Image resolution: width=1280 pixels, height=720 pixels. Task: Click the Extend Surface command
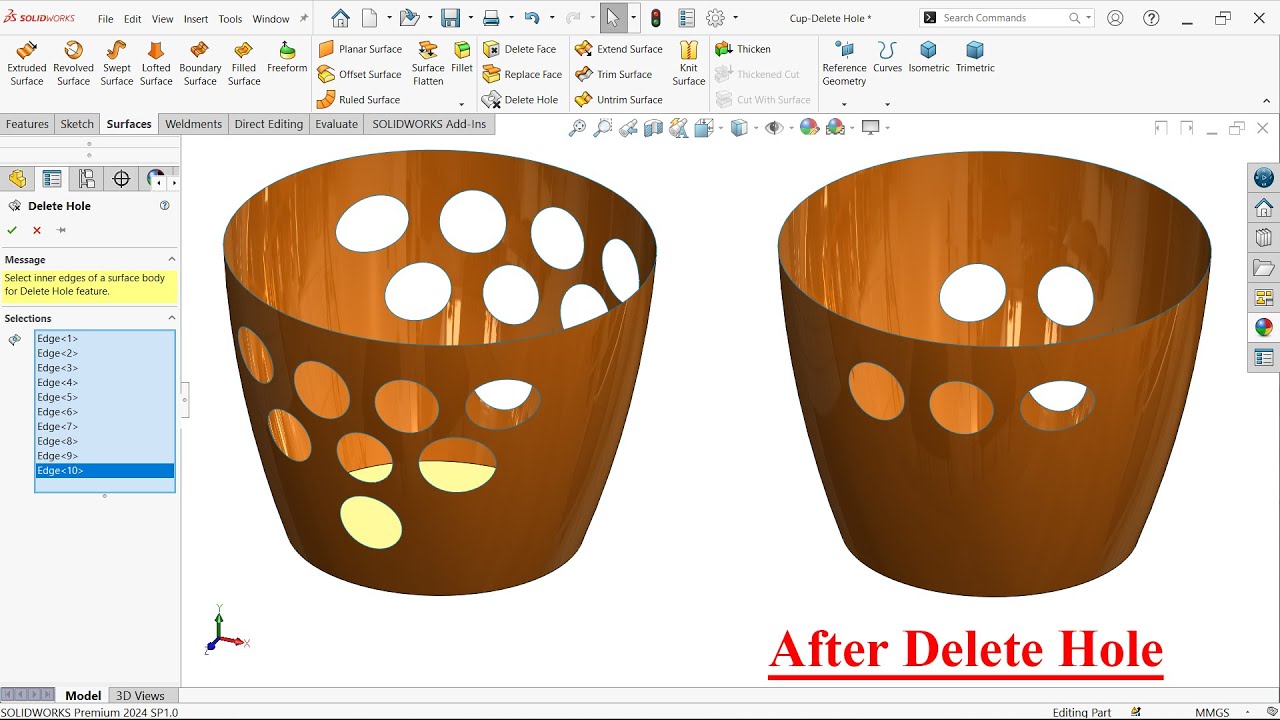pyautogui.click(x=619, y=49)
